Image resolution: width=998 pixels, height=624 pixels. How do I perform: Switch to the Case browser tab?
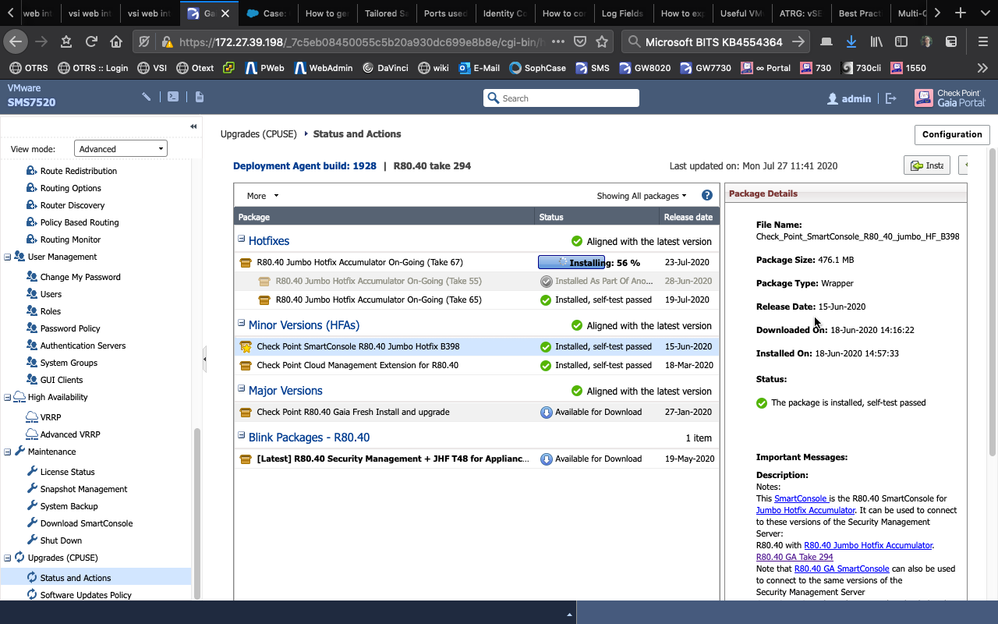tap(267, 13)
